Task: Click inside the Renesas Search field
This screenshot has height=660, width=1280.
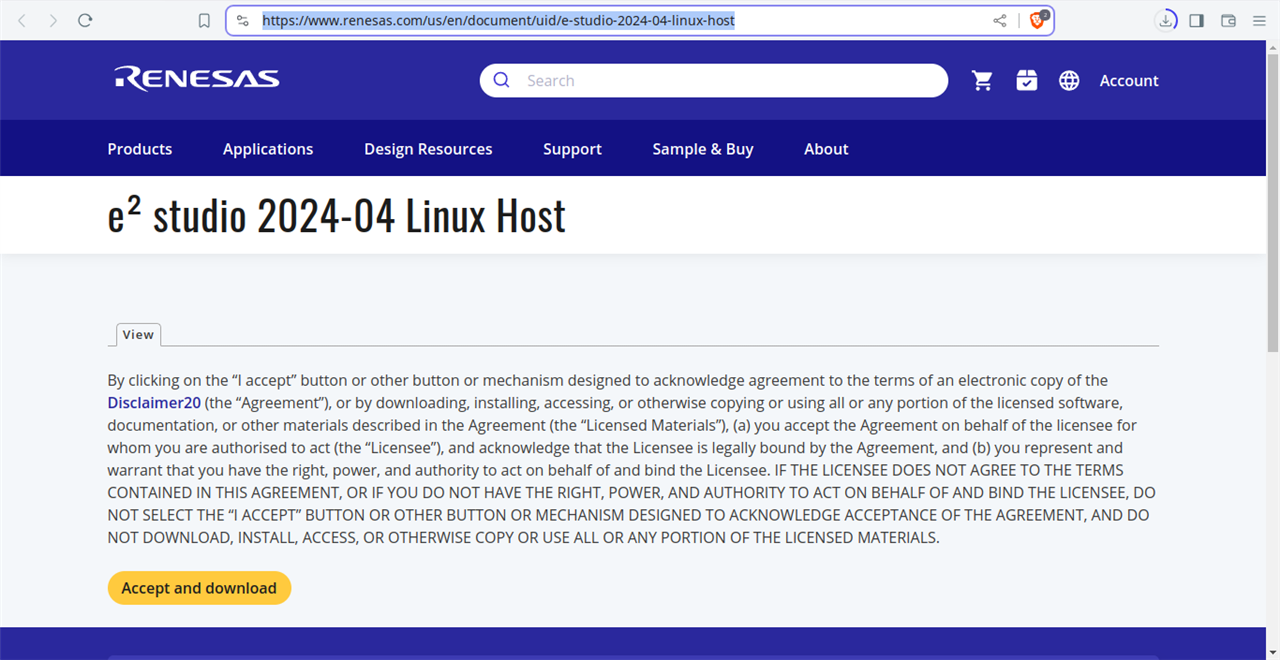Action: coord(730,81)
